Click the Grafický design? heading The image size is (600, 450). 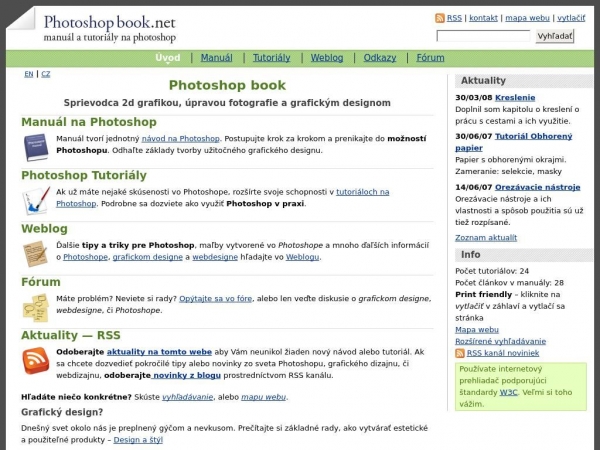coord(62,412)
